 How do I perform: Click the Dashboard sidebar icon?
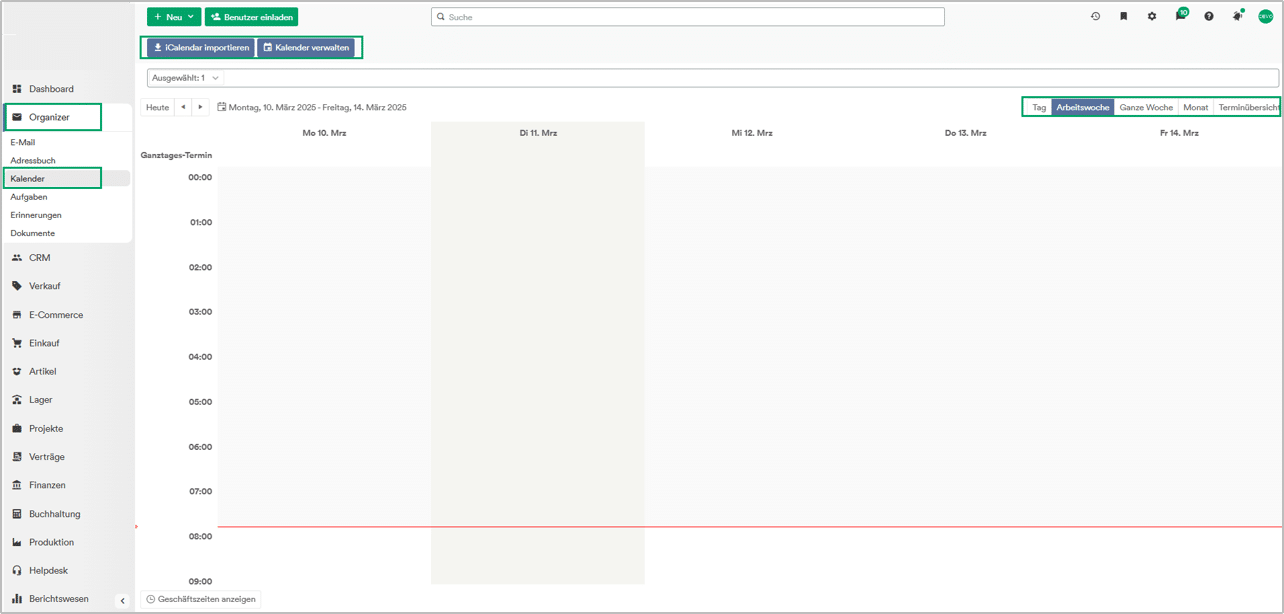click(x=17, y=89)
